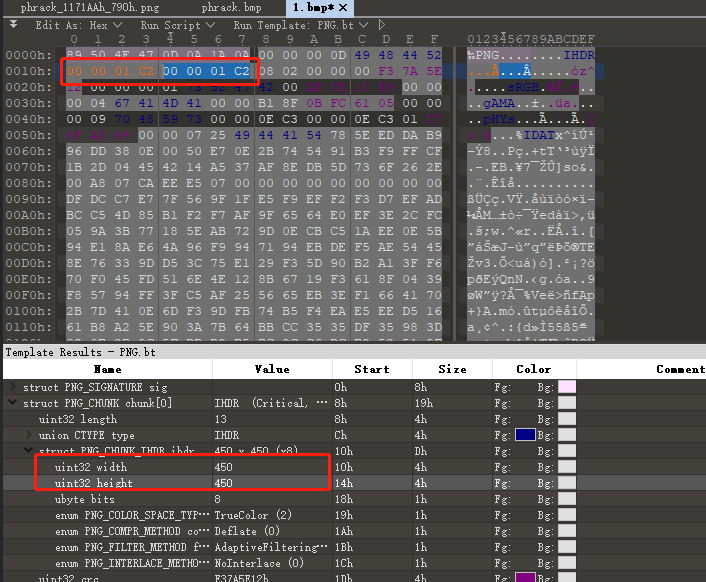Open Run Template: PNG.bt dropdown

pos(300,25)
